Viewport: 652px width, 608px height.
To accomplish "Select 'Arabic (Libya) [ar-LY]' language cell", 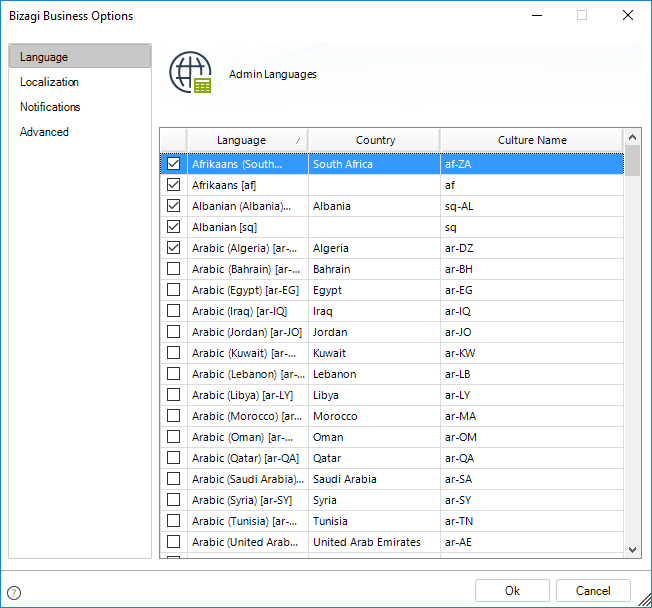I will 248,395.
